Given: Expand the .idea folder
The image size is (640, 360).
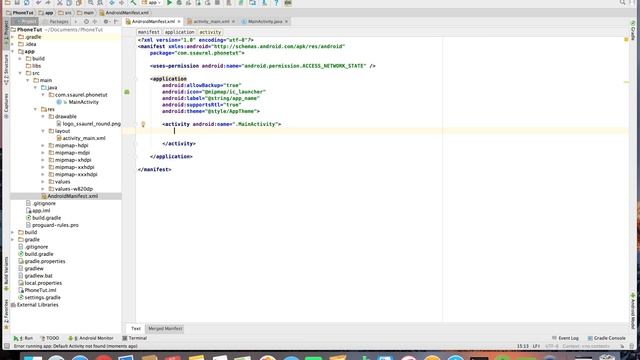Looking at the screenshot, I should pos(13,44).
